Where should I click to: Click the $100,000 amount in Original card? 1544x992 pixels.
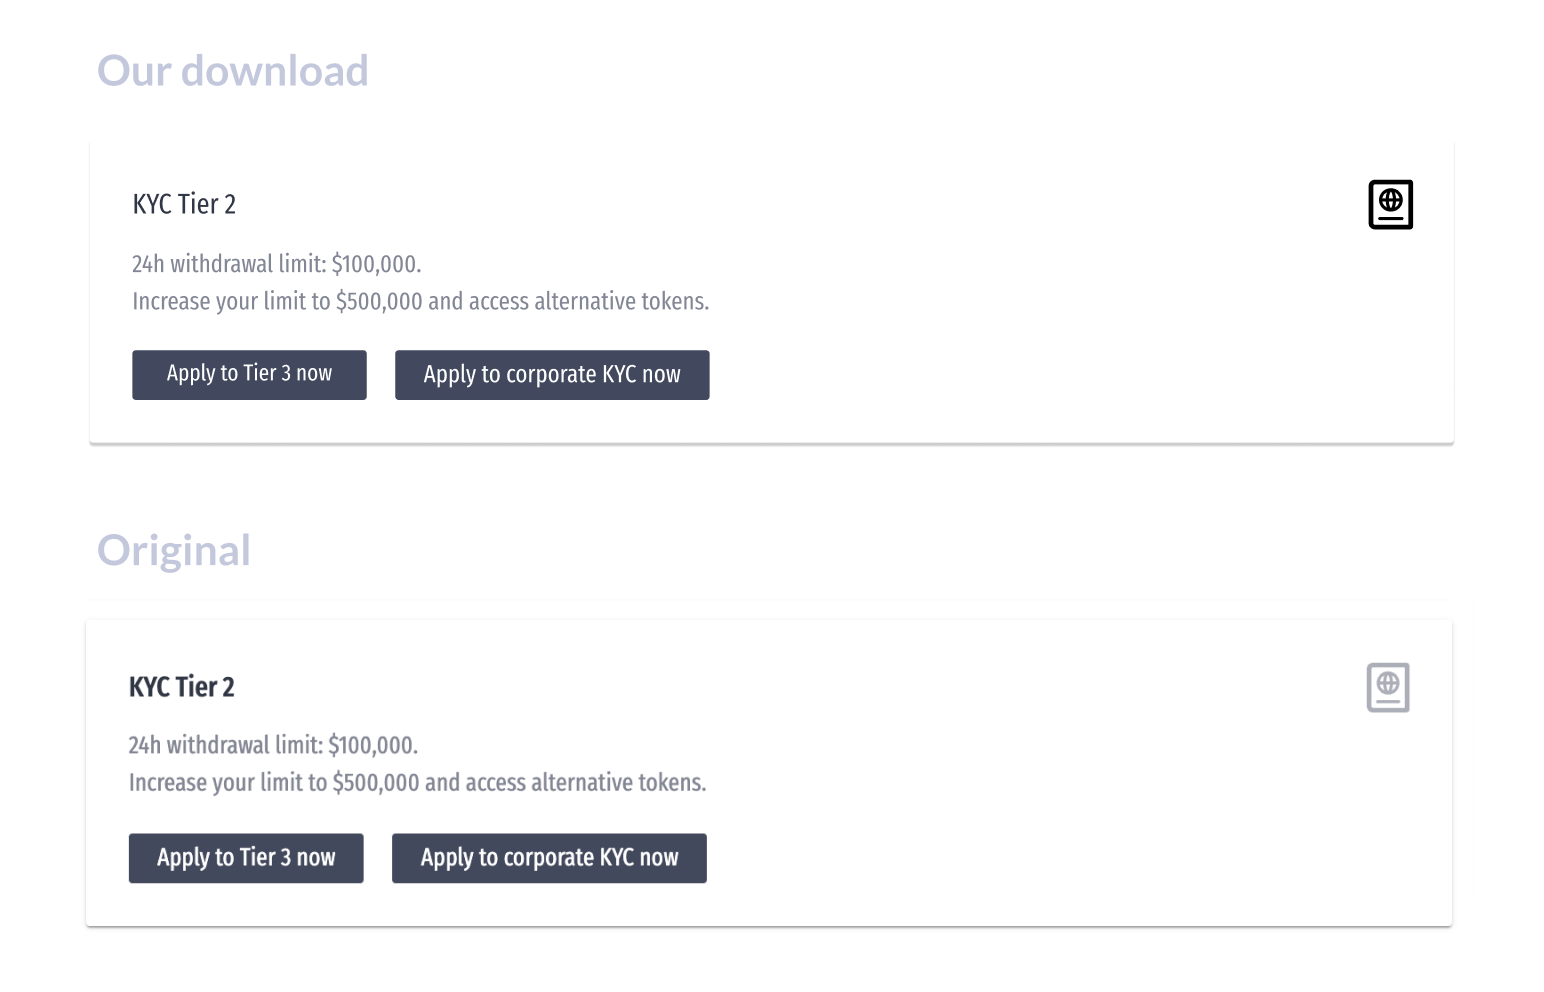[371, 746]
